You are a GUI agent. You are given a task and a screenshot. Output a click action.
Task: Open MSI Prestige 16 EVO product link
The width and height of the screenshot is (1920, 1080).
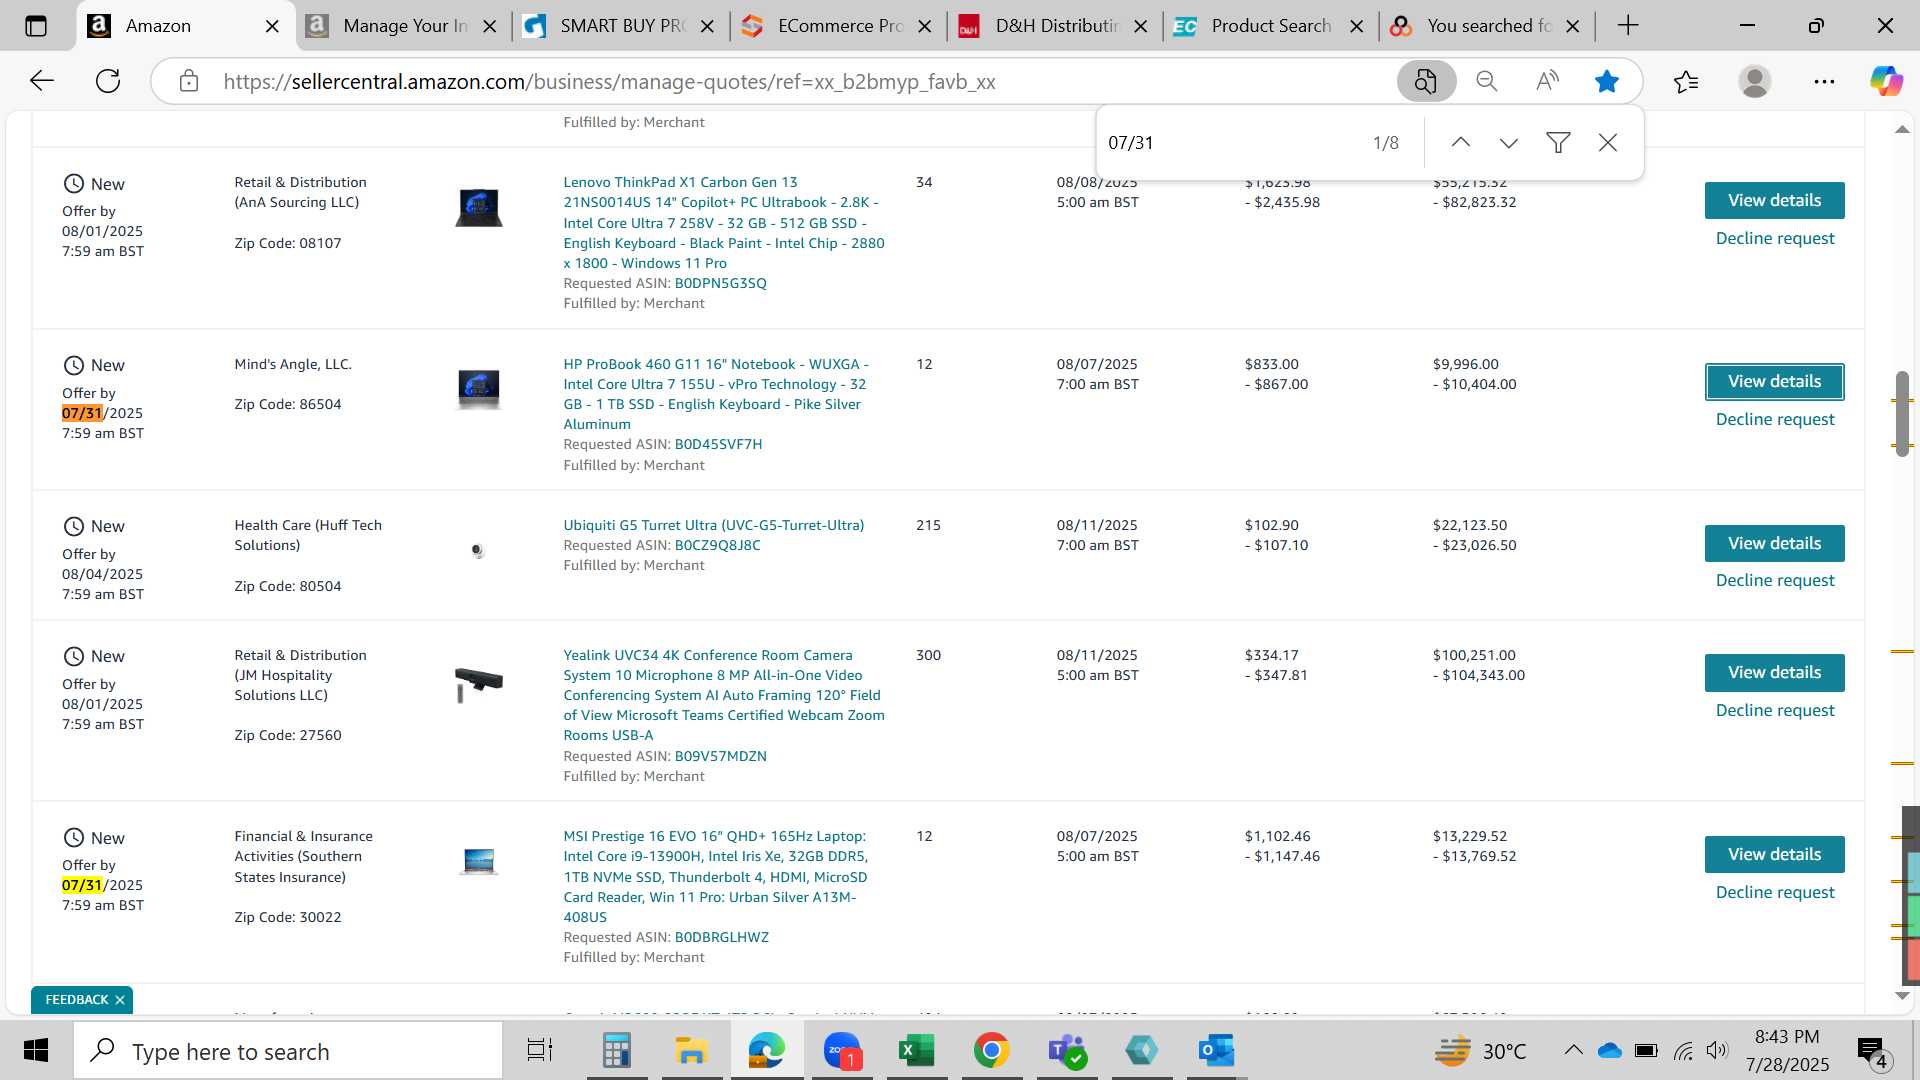click(715, 876)
